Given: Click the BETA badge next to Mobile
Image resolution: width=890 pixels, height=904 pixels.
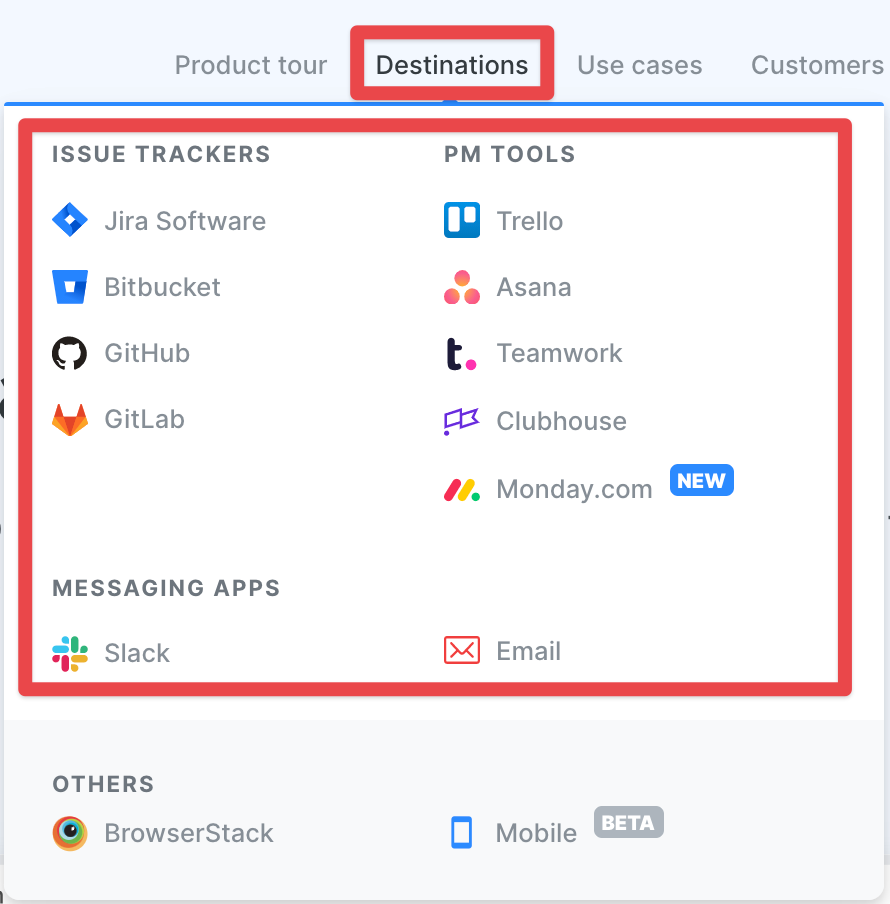Looking at the screenshot, I should click(629, 822).
